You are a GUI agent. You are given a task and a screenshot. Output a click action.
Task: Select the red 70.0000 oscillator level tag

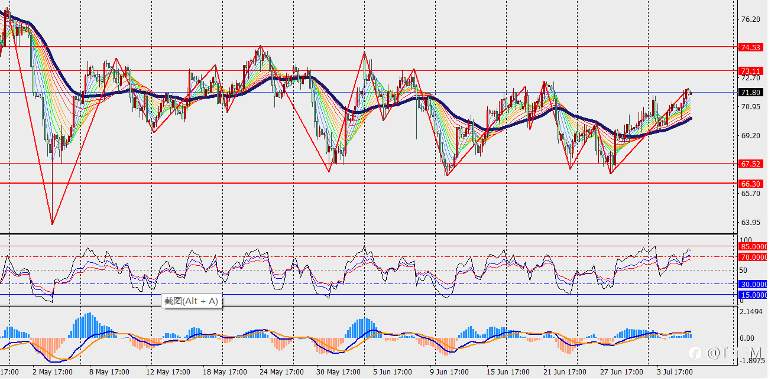click(x=753, y=257)
